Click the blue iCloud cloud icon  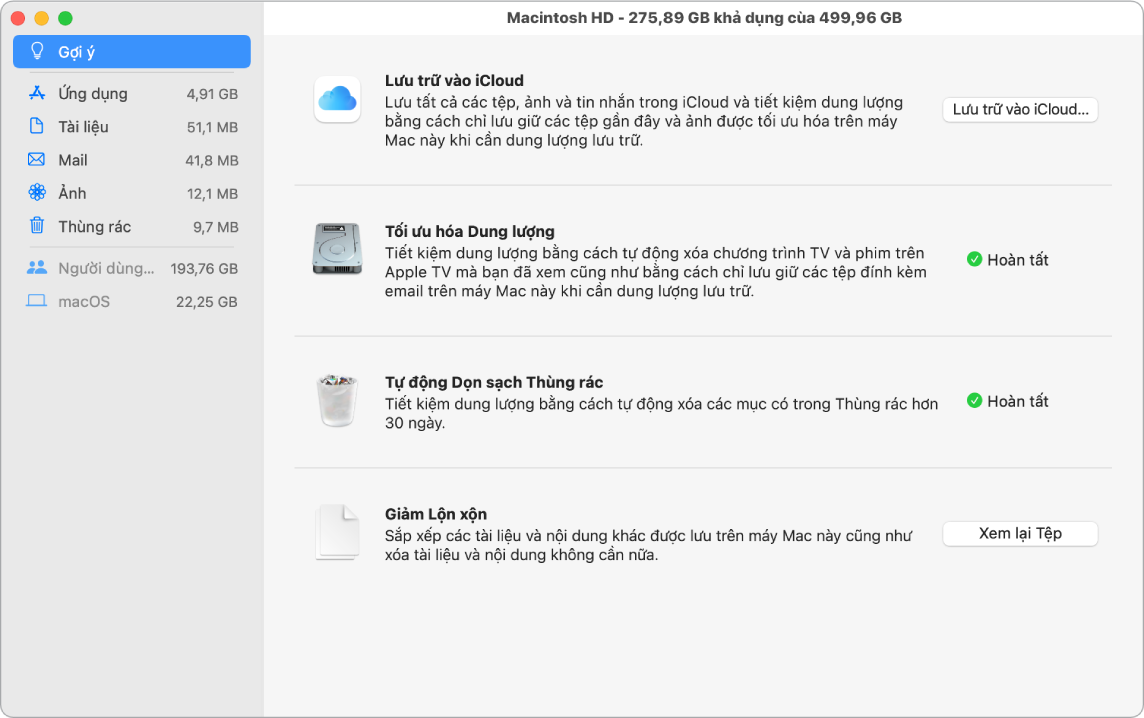[337, 99]
